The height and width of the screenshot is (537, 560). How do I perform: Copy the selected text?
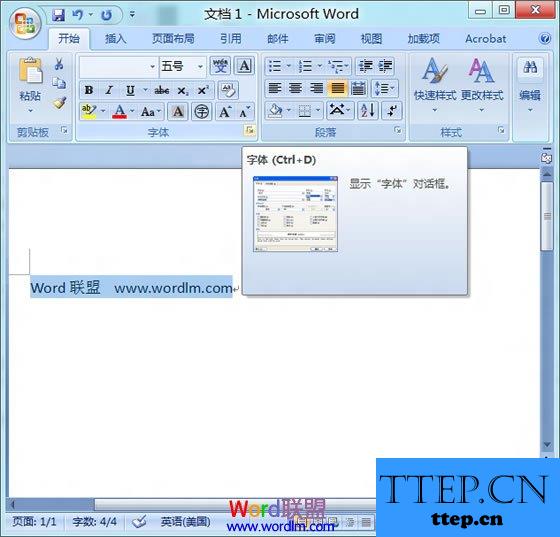[59, 83]
